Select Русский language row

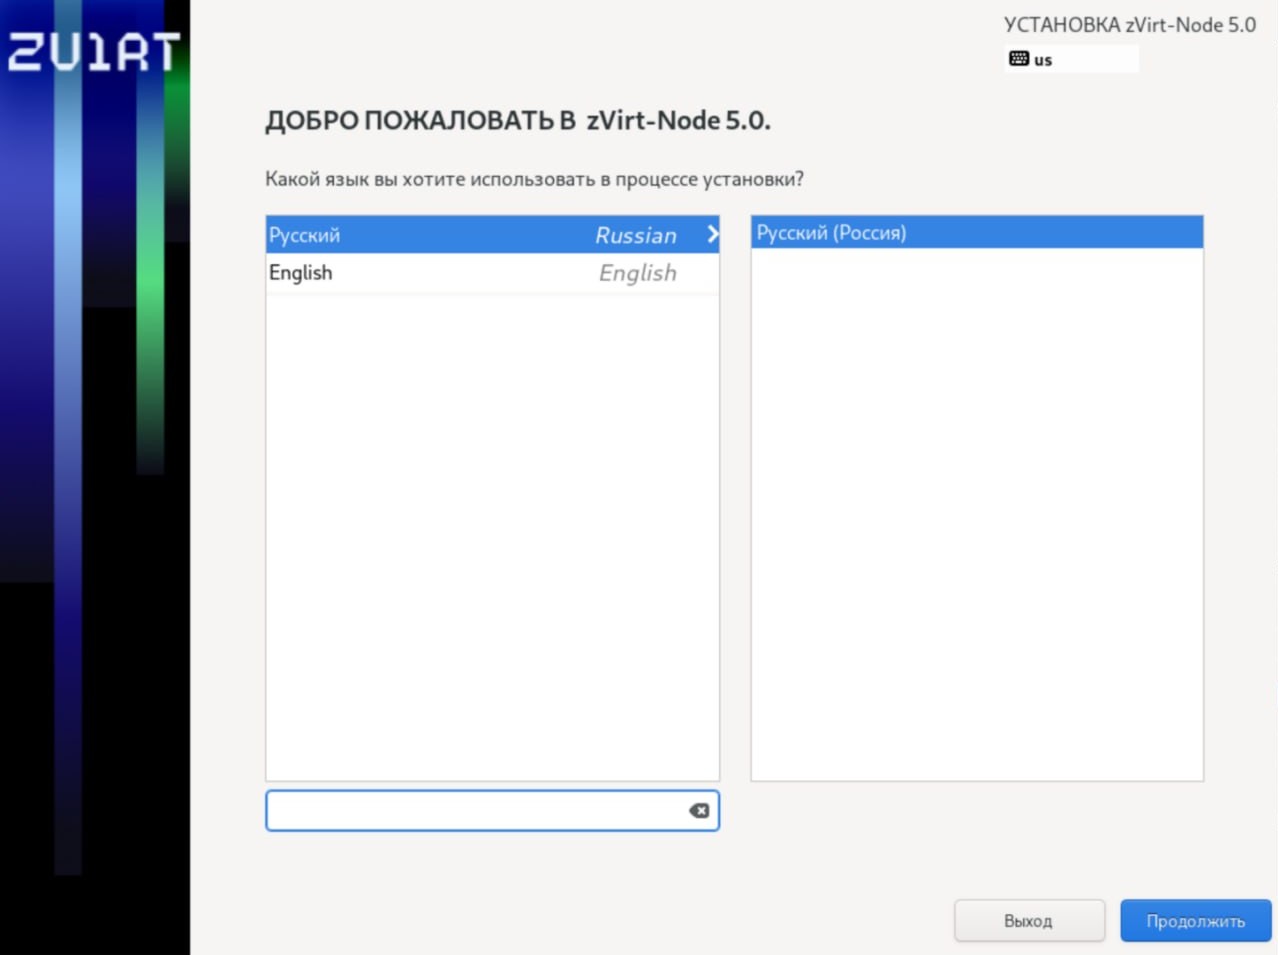pos(492,235)
